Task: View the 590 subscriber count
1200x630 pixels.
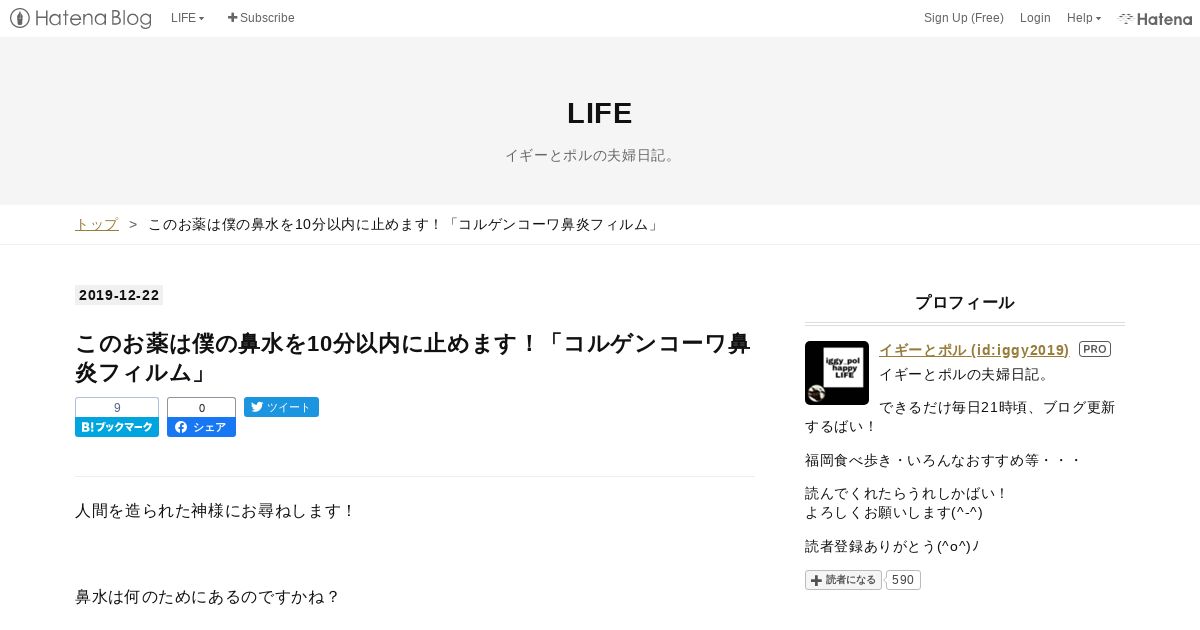Action: [x=903, y=580]
